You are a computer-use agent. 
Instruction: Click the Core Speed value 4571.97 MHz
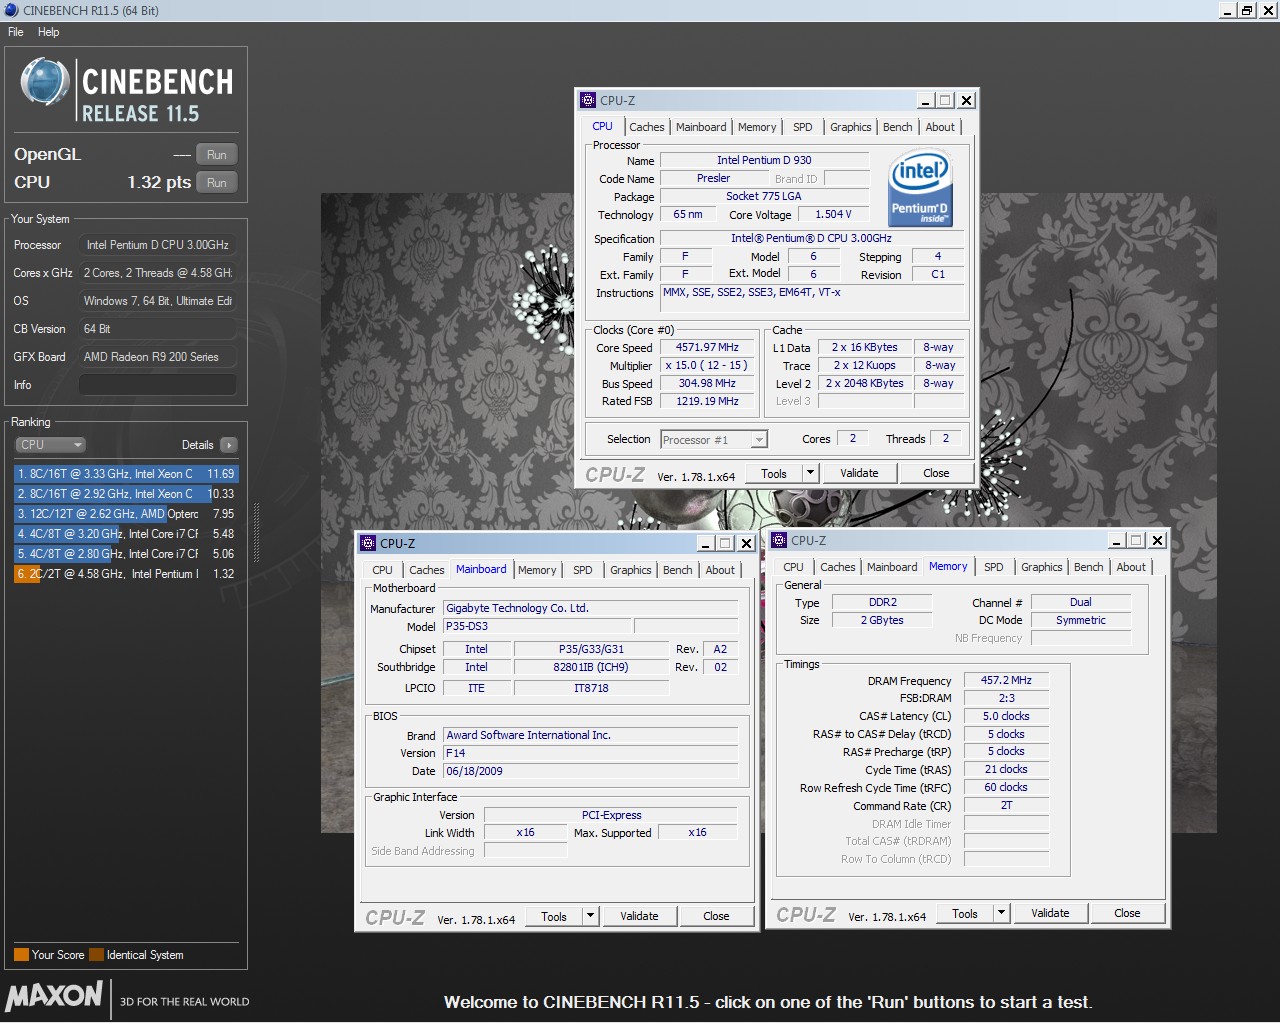[707, 348]
